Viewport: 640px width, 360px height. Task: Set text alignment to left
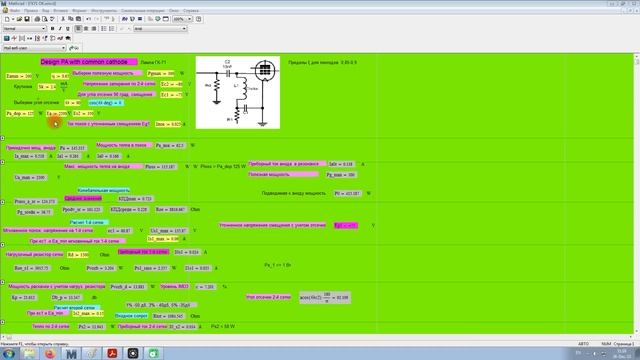(78, 29)
